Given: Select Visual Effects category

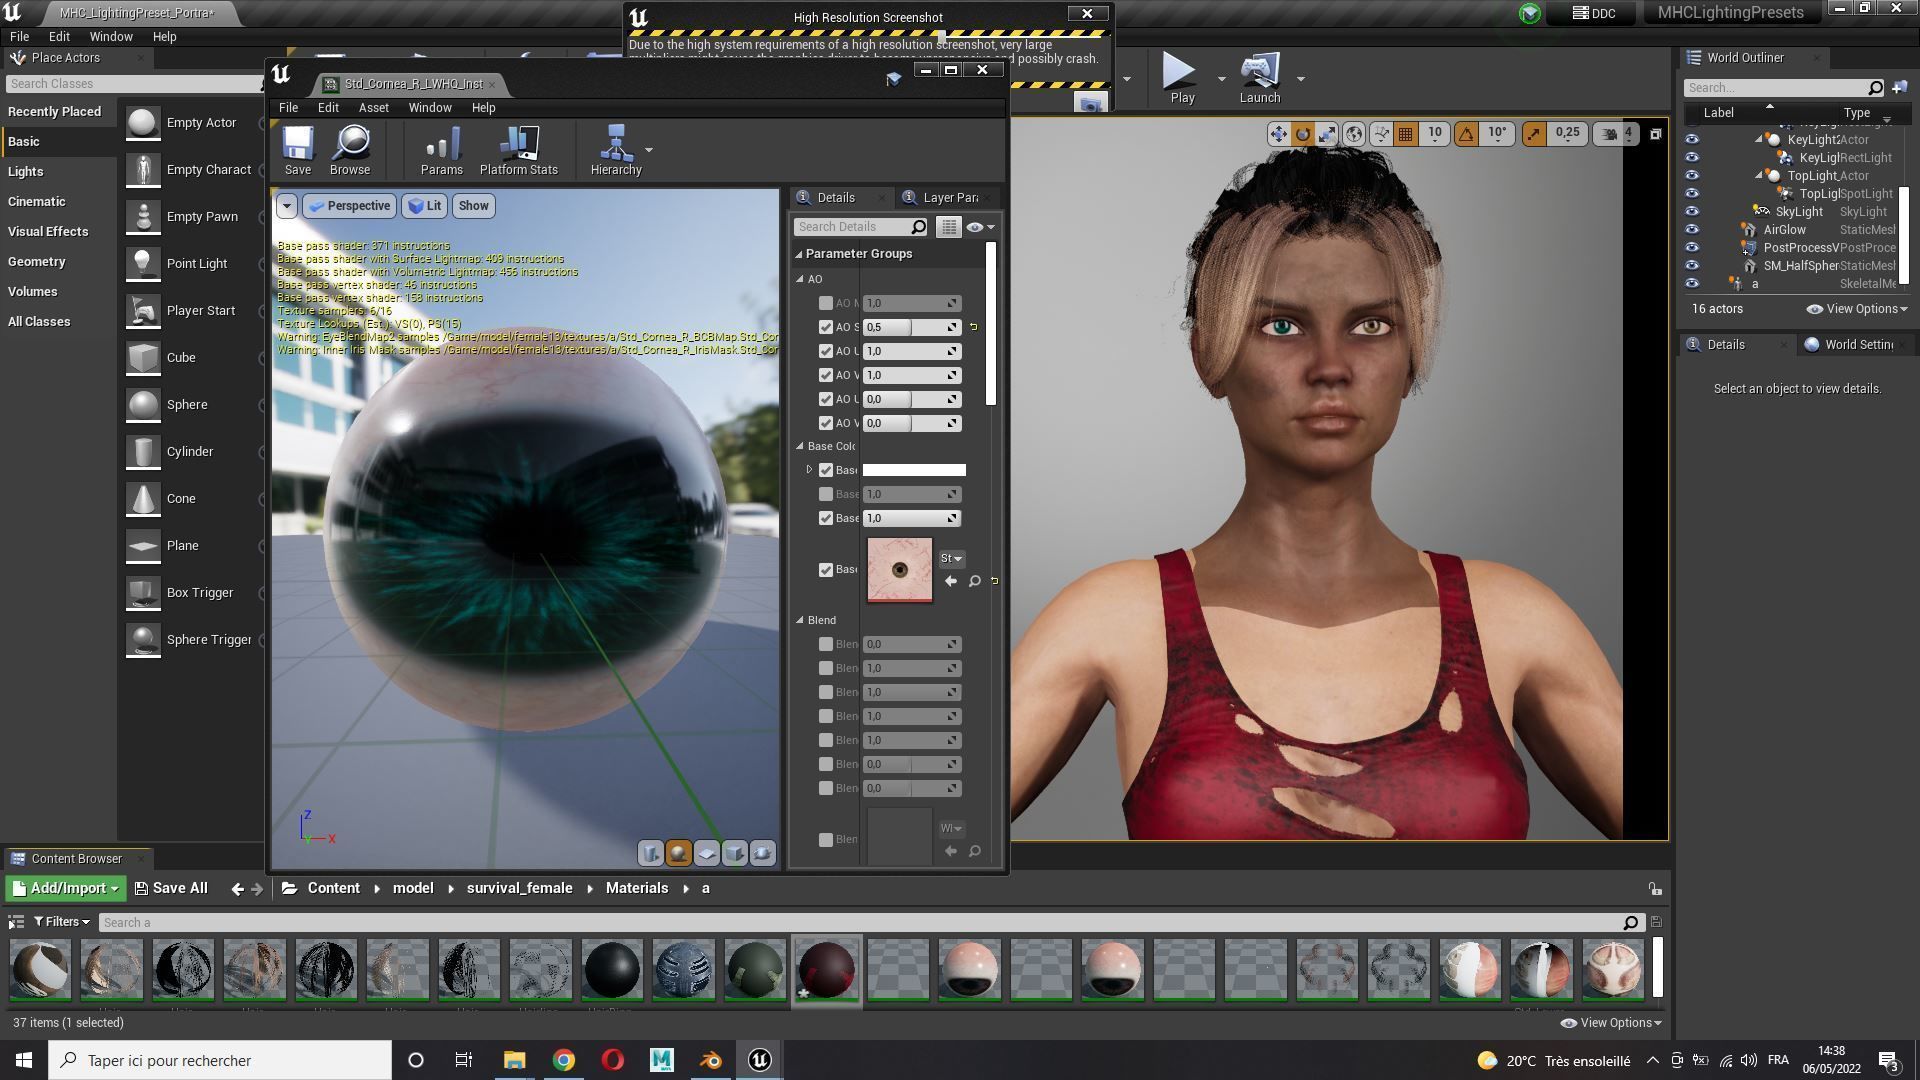Looking at the screenshot, I should pos(48,231).
